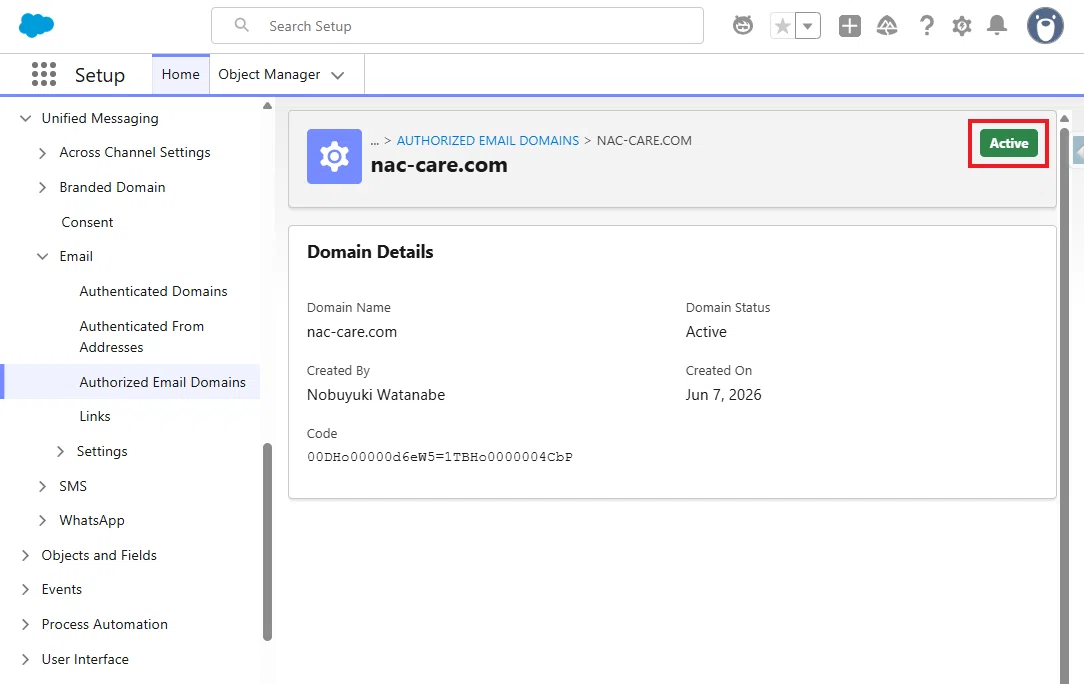Screen dimensions: 1084x684
Task: Switch to the Home tab
Action: [x=180, y=74]
